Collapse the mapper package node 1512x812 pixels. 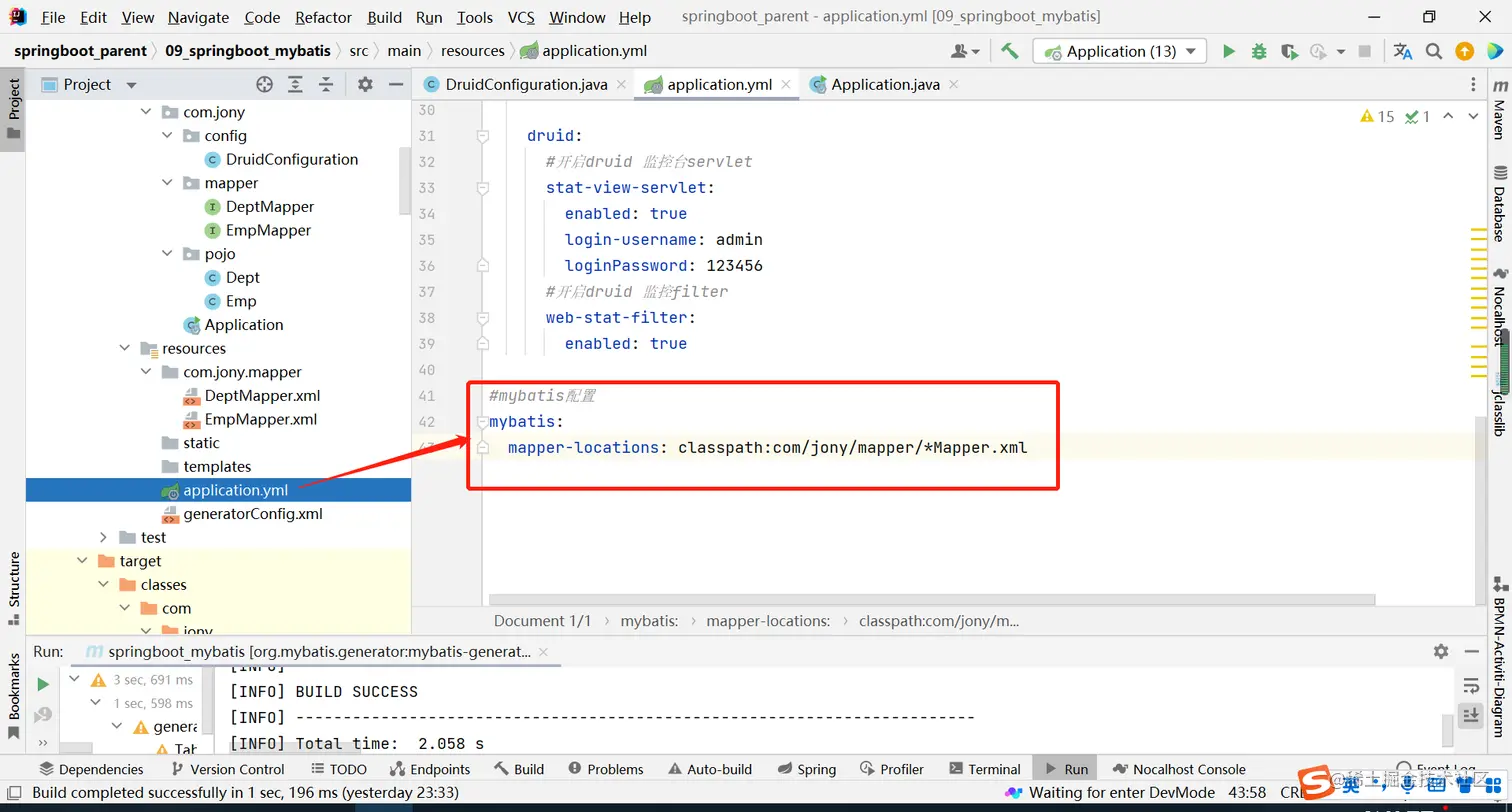tap(167, 183)
